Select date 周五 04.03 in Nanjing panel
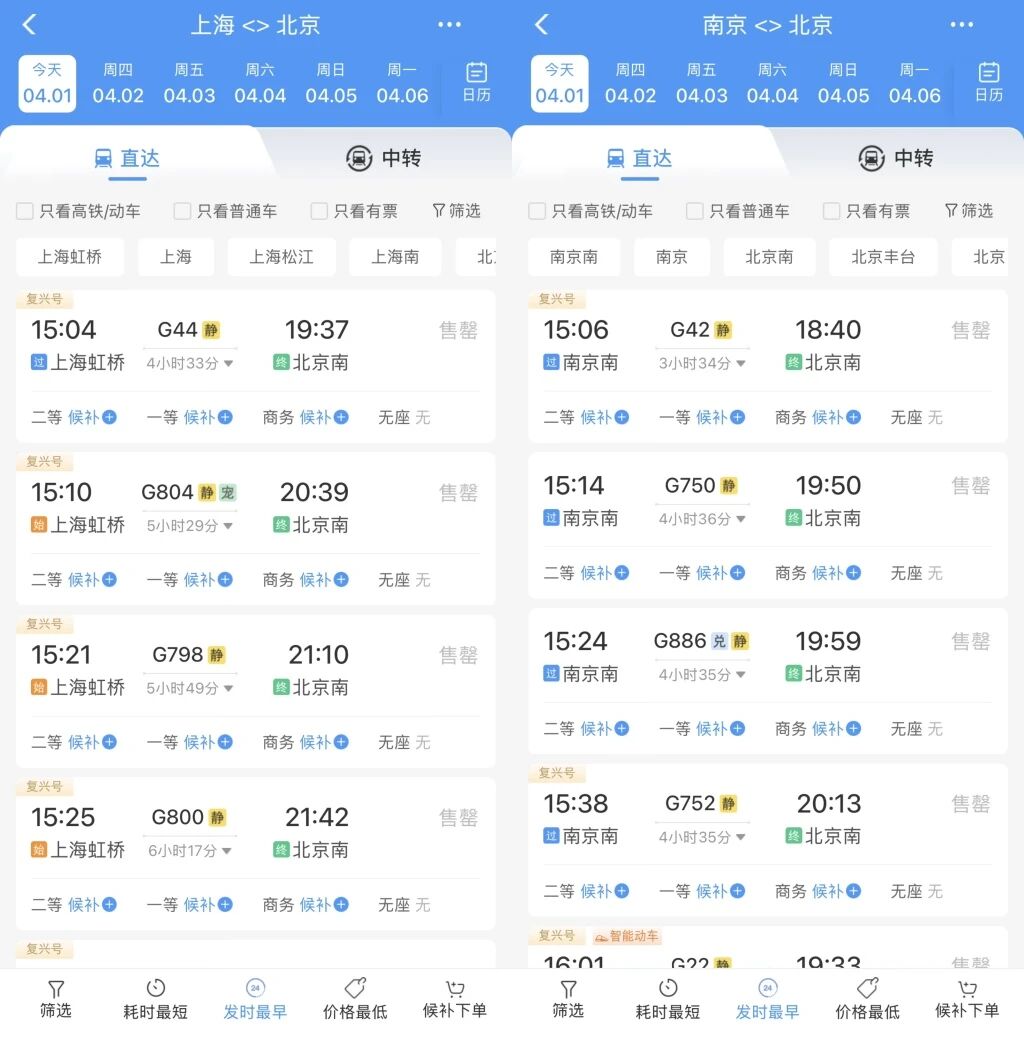Image resolution: width=1024 pixels, height=1045 pixels. pos(701,84)
